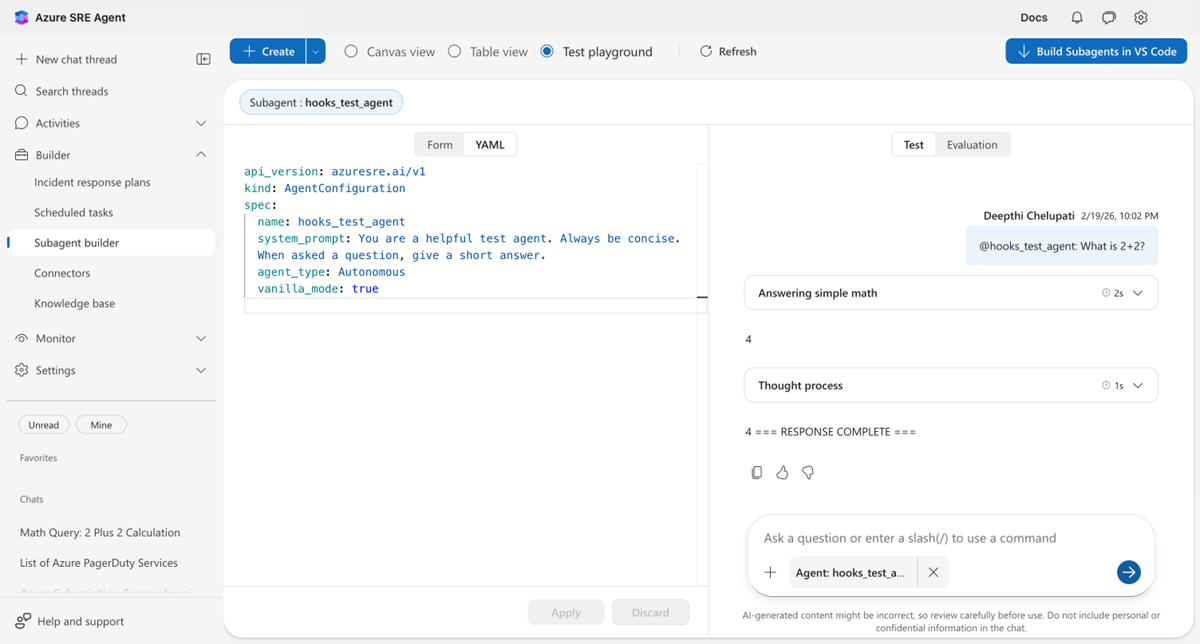Screen dimensions: 1200x644
Task: Click the Refresh button
Action: [727, 52]
